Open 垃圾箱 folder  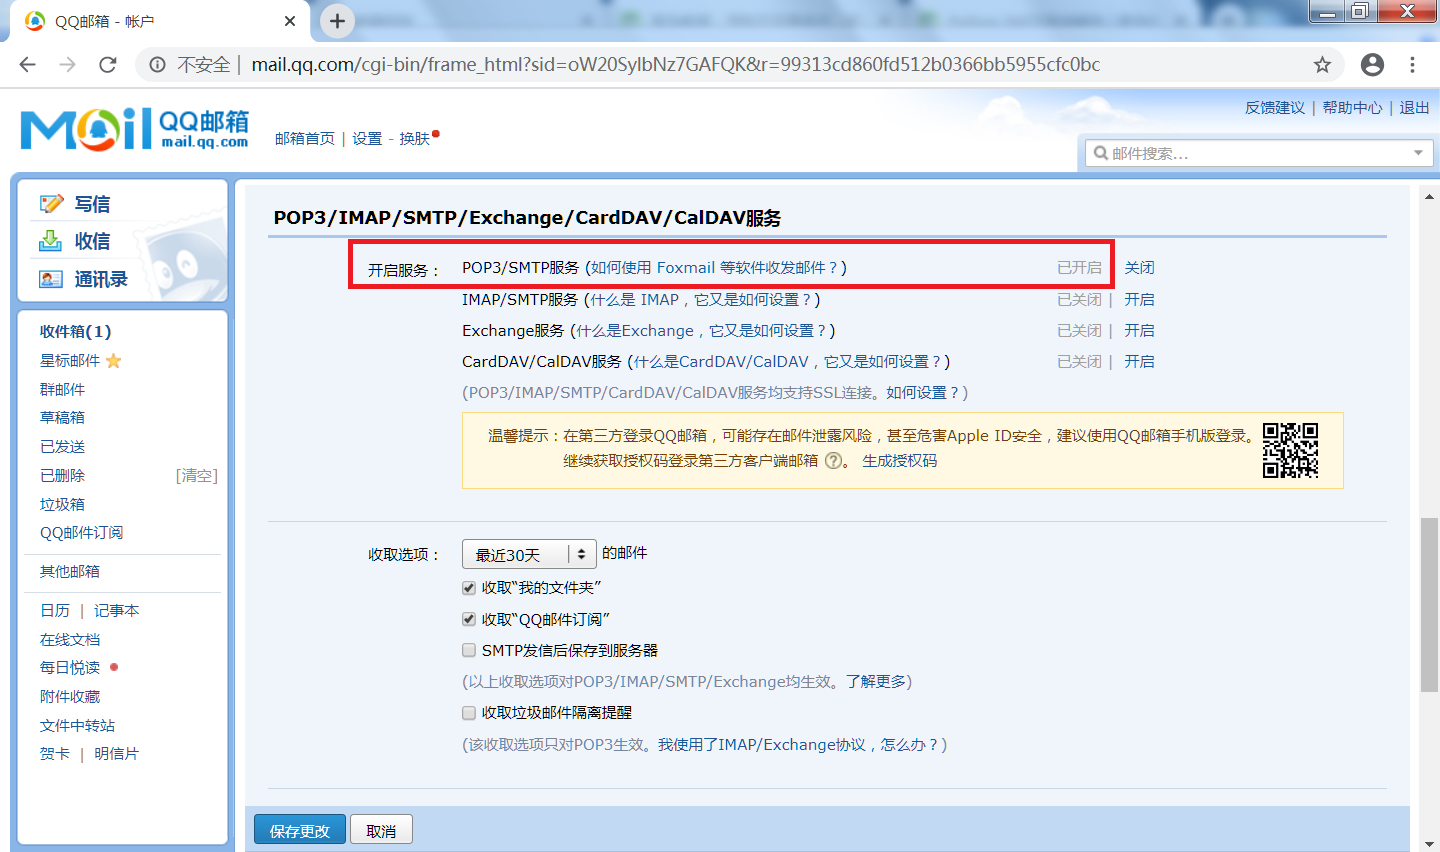coord(62,504)
